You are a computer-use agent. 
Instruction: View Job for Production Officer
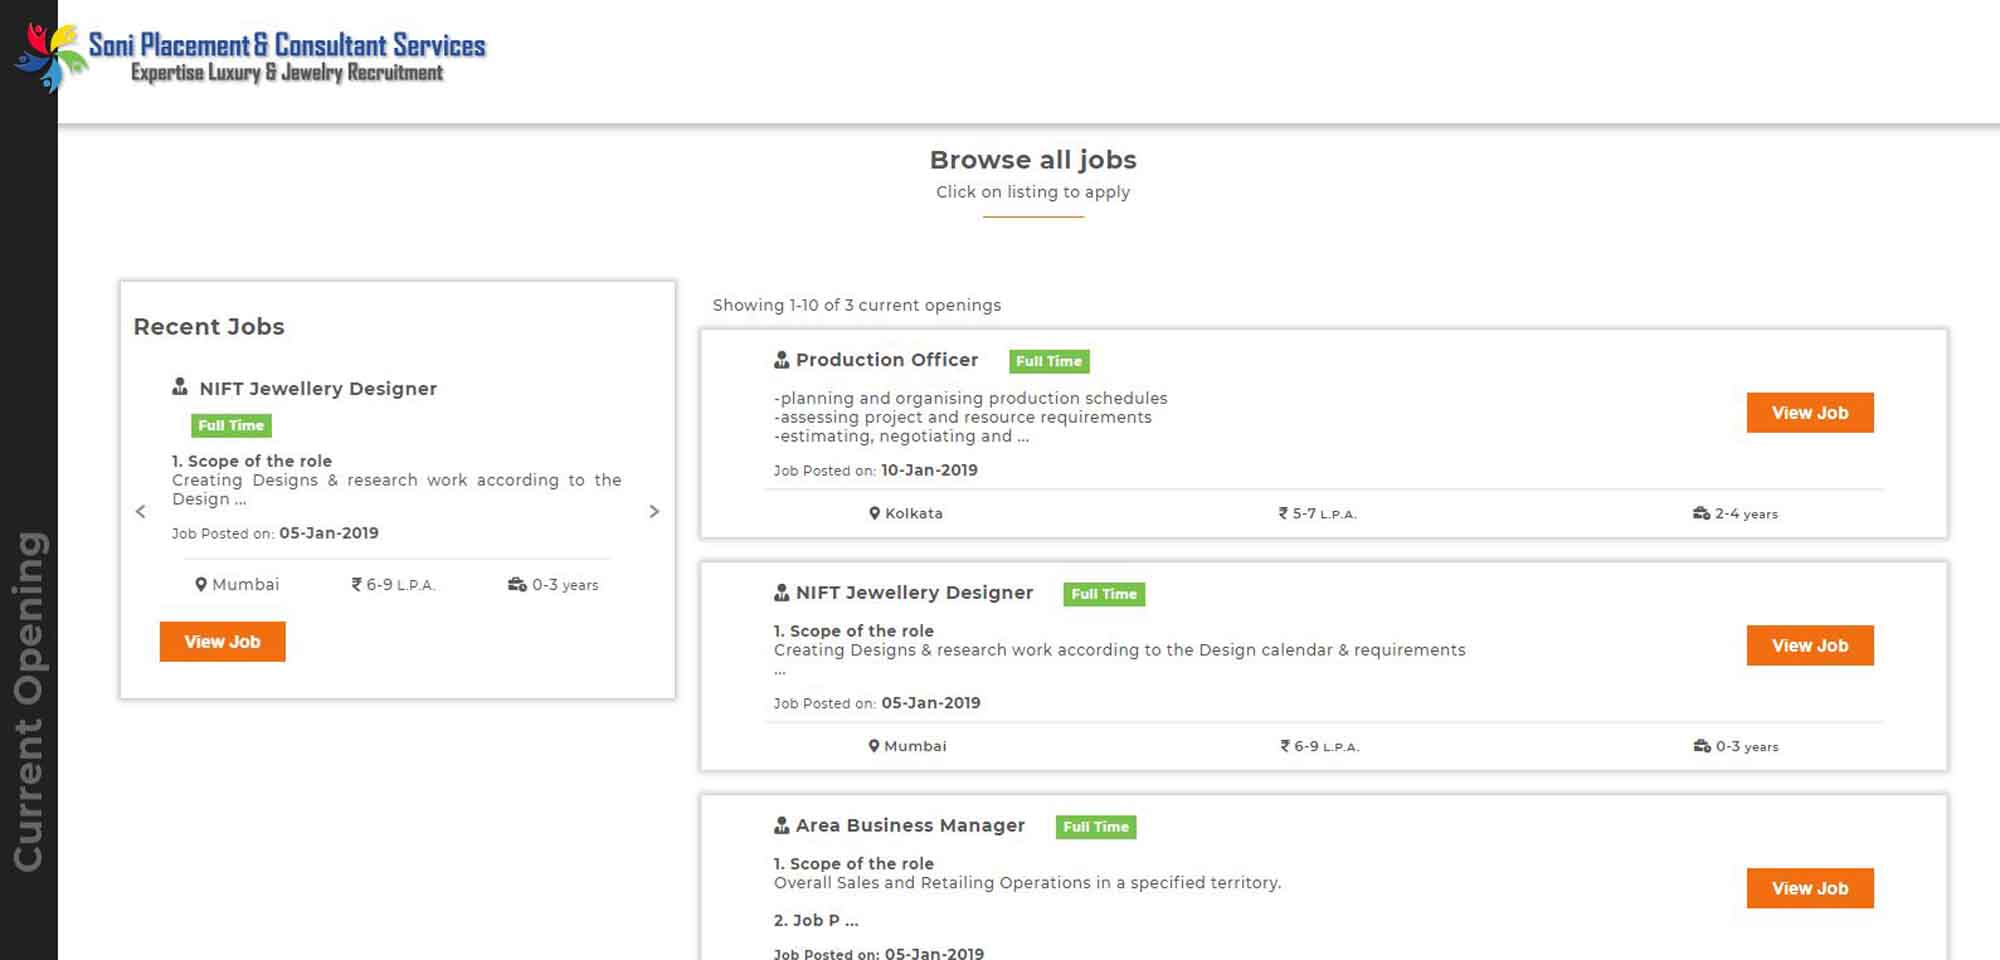1810,412
